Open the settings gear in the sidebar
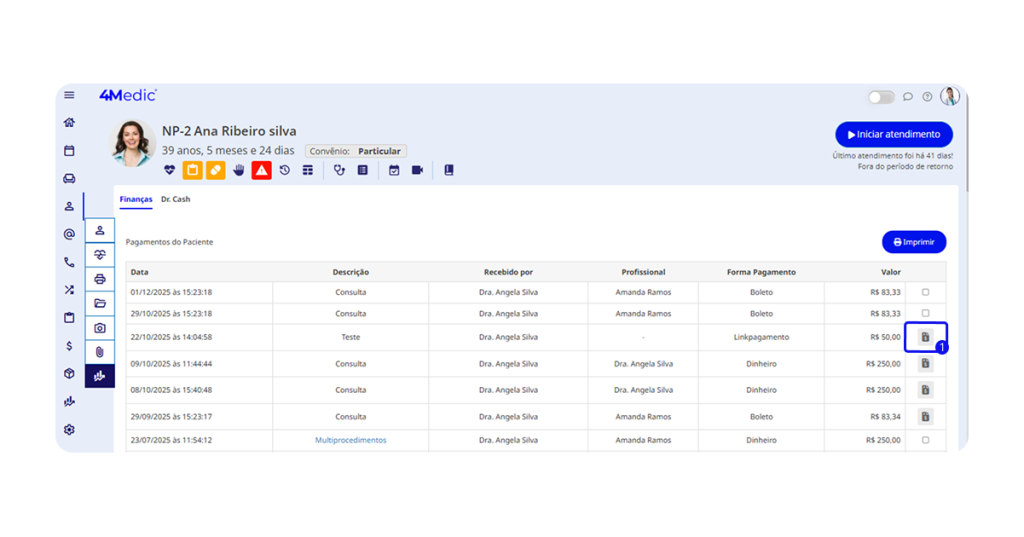This screenshot has width=1024, height=537. coord(69,430)
